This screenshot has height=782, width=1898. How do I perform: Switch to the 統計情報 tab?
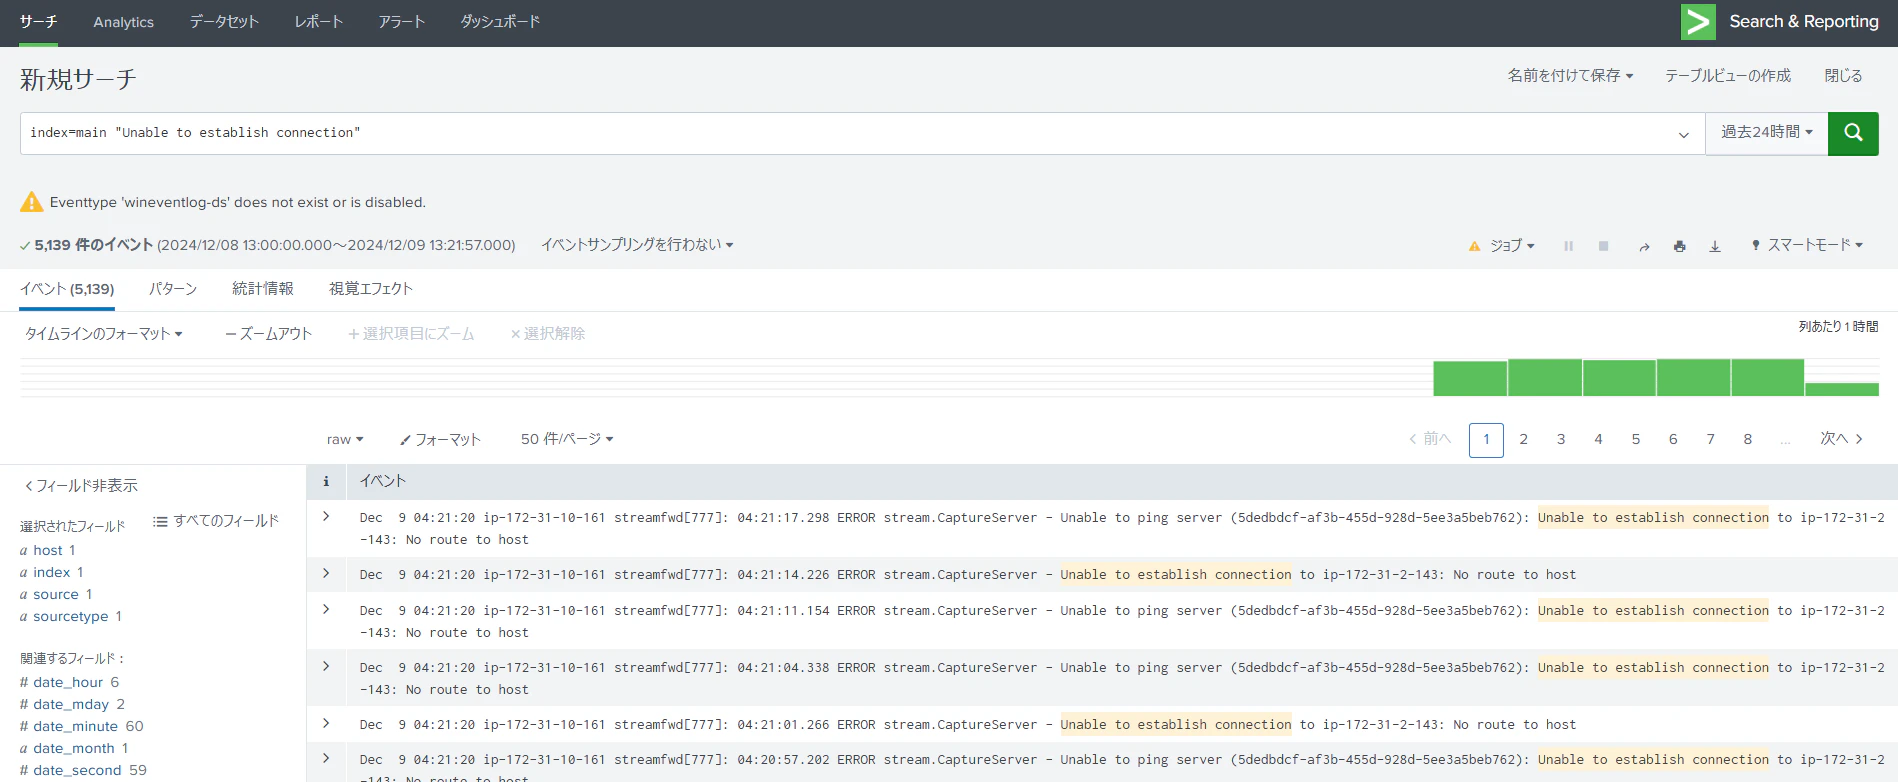(x=263, y=289)
